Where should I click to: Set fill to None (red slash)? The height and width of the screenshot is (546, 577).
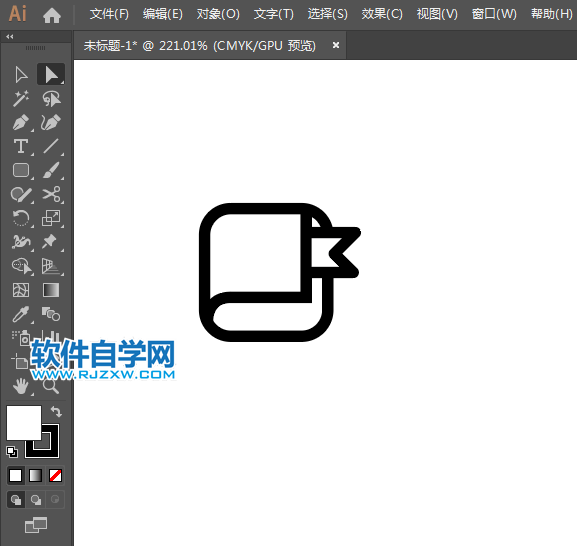coord(55,475)
